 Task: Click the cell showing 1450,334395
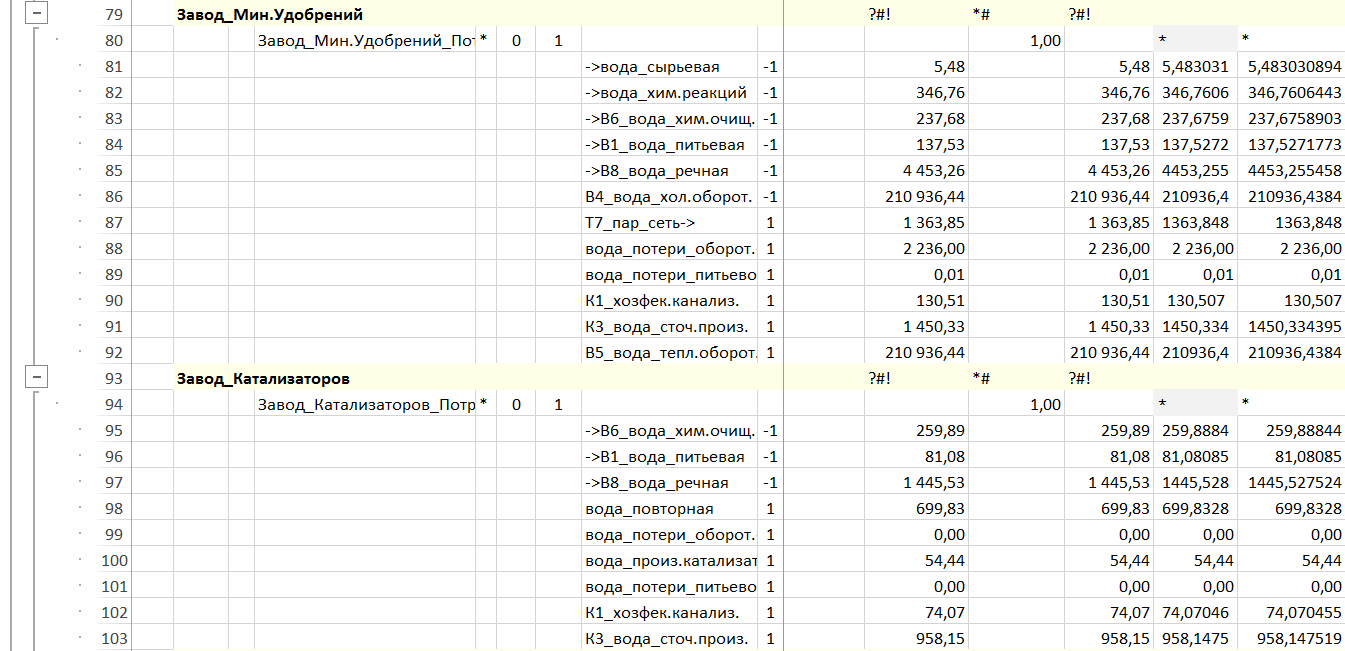click(1291, 327)
